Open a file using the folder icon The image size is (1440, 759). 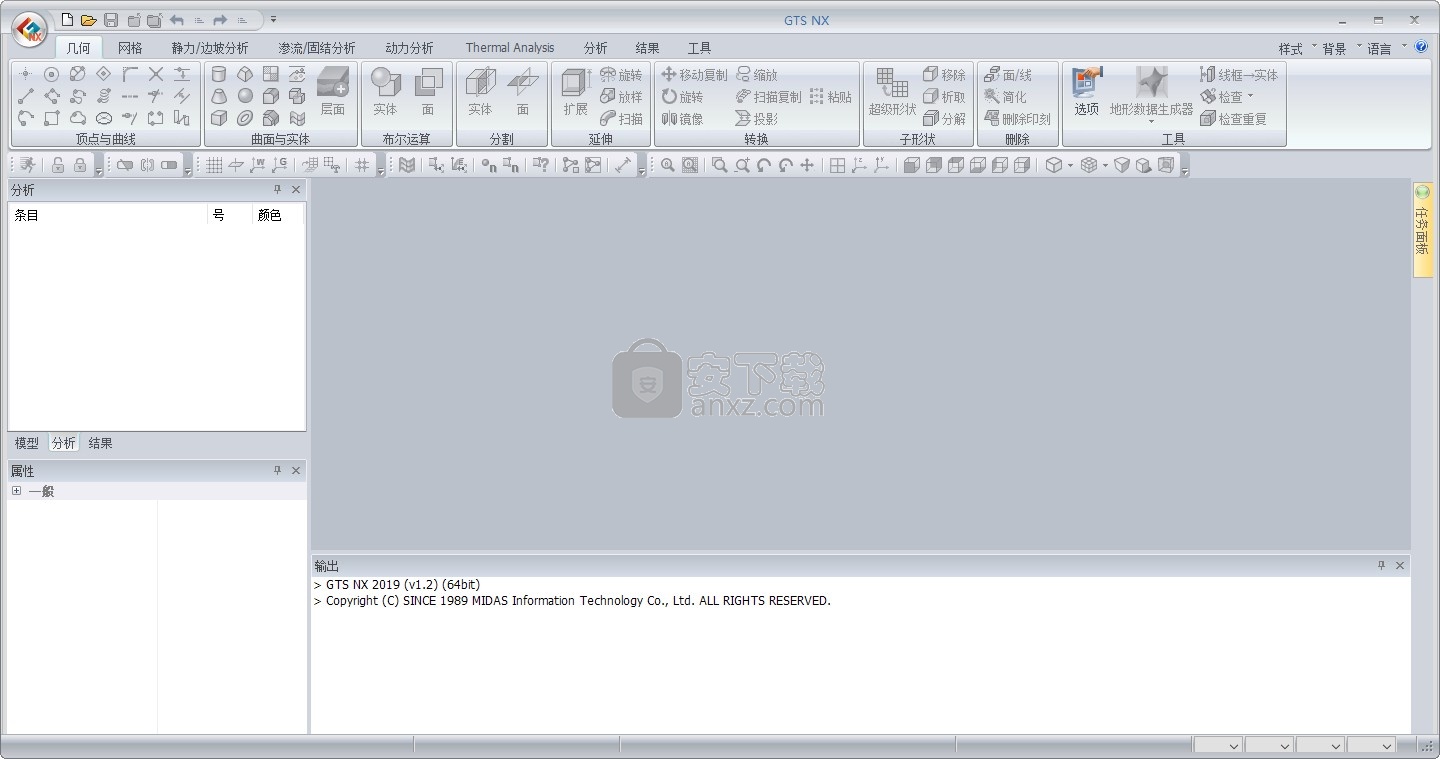tap(89, 19)
